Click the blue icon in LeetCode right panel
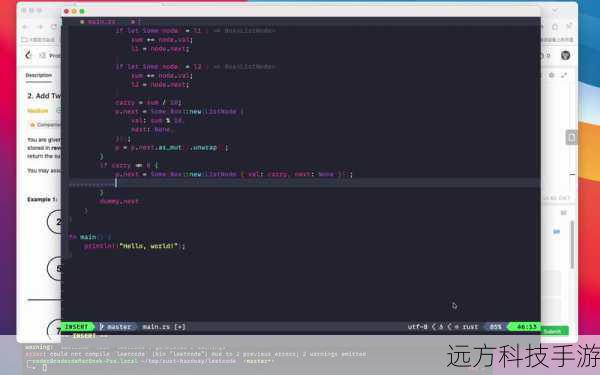The height and width of the screenshot is (375, 600). (x=556, y=232)
